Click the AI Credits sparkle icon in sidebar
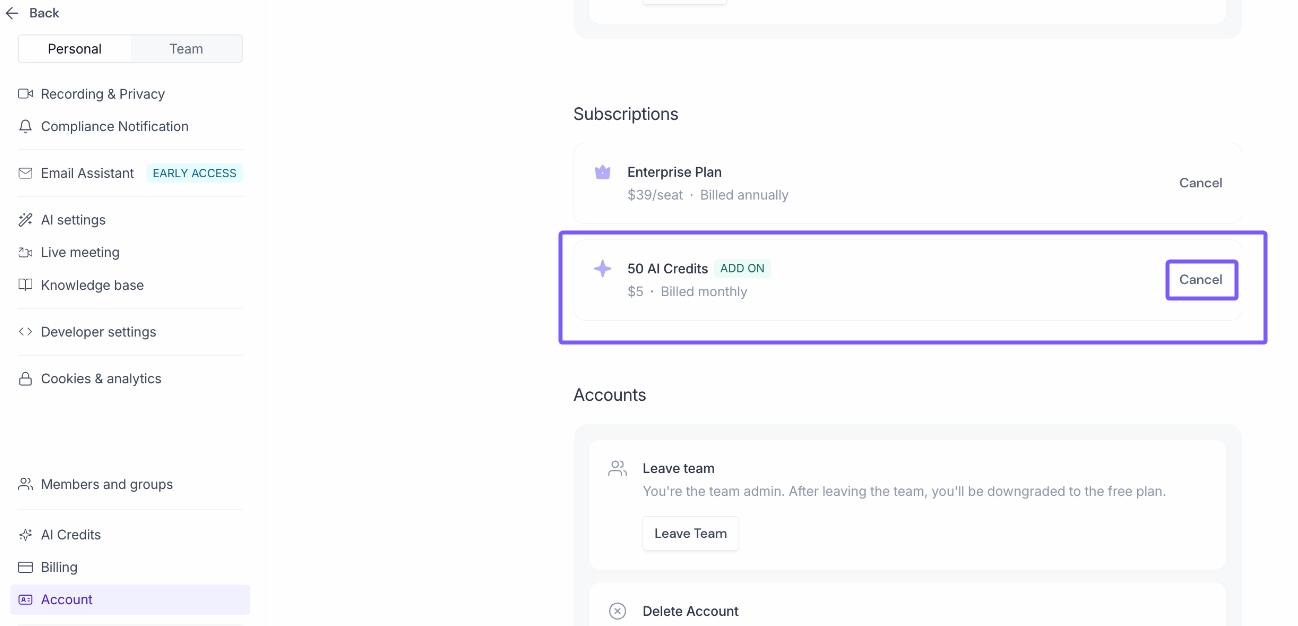The width and height of the screenshot is (1298, 626). 26,535
